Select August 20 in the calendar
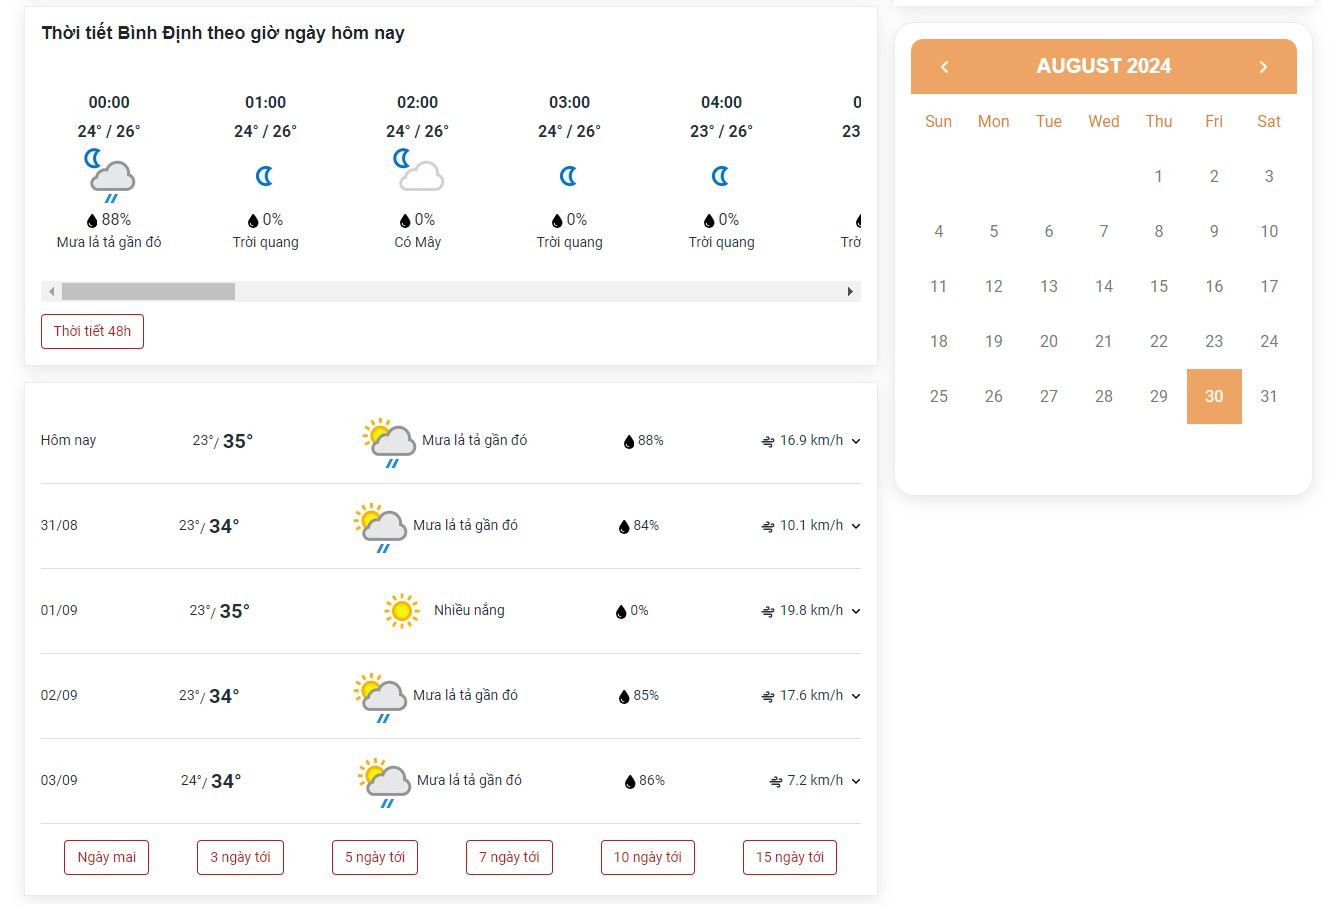Viewport: 1335px width, 908px height. tap(1049, 341)
